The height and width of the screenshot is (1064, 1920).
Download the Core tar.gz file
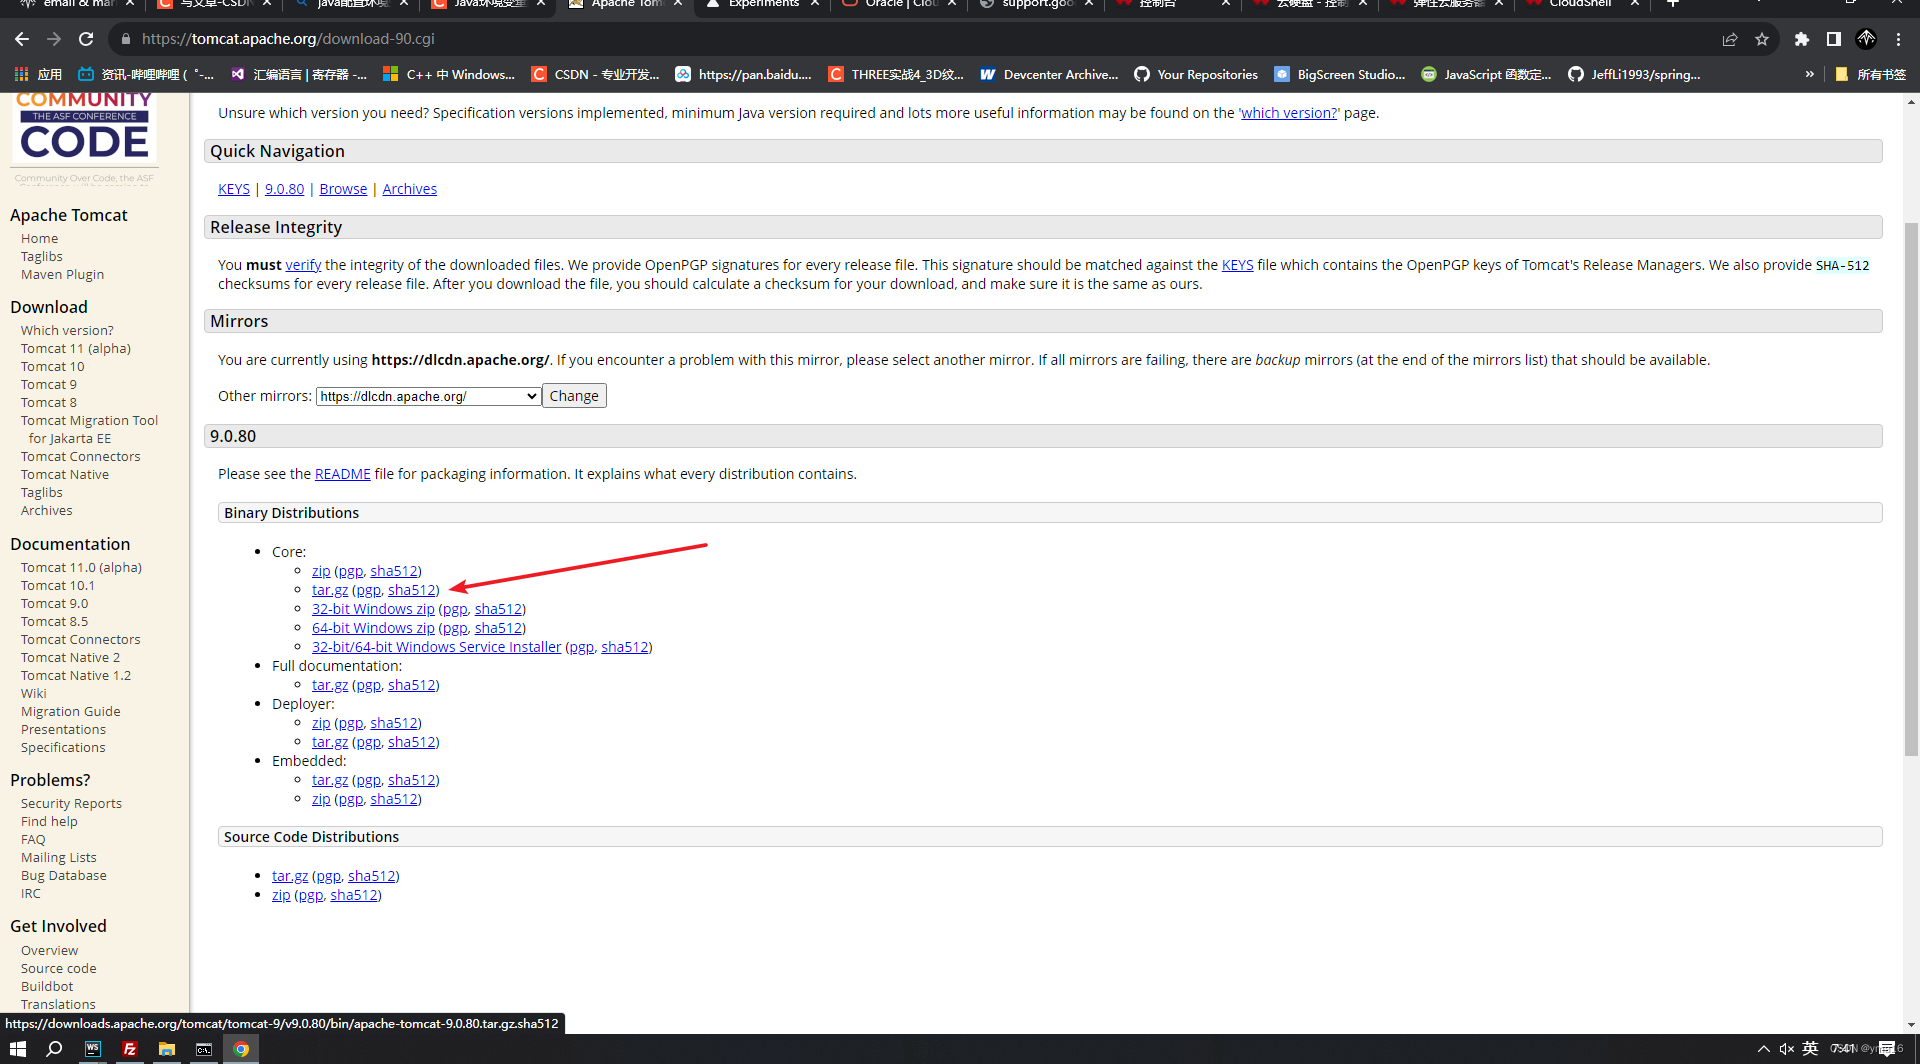330,590
